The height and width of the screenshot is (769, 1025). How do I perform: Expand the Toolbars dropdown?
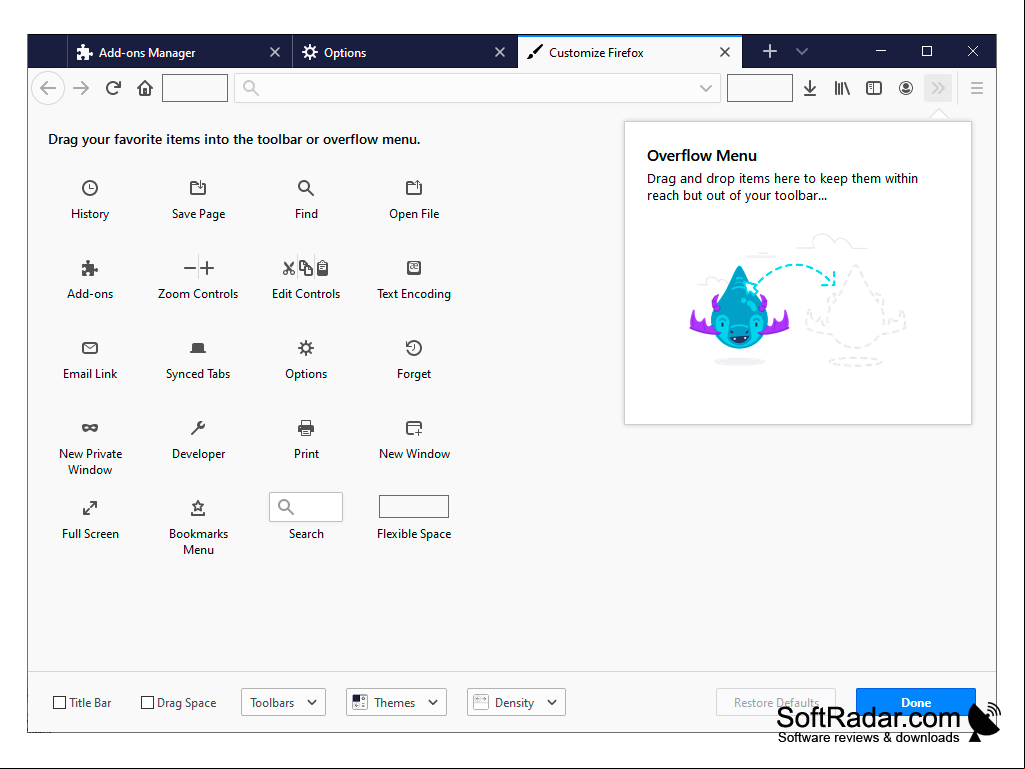[283, 702]
